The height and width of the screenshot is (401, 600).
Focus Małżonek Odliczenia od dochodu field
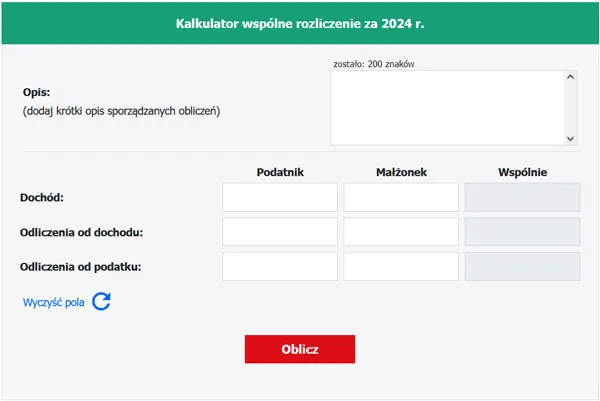tap(401, 232)
